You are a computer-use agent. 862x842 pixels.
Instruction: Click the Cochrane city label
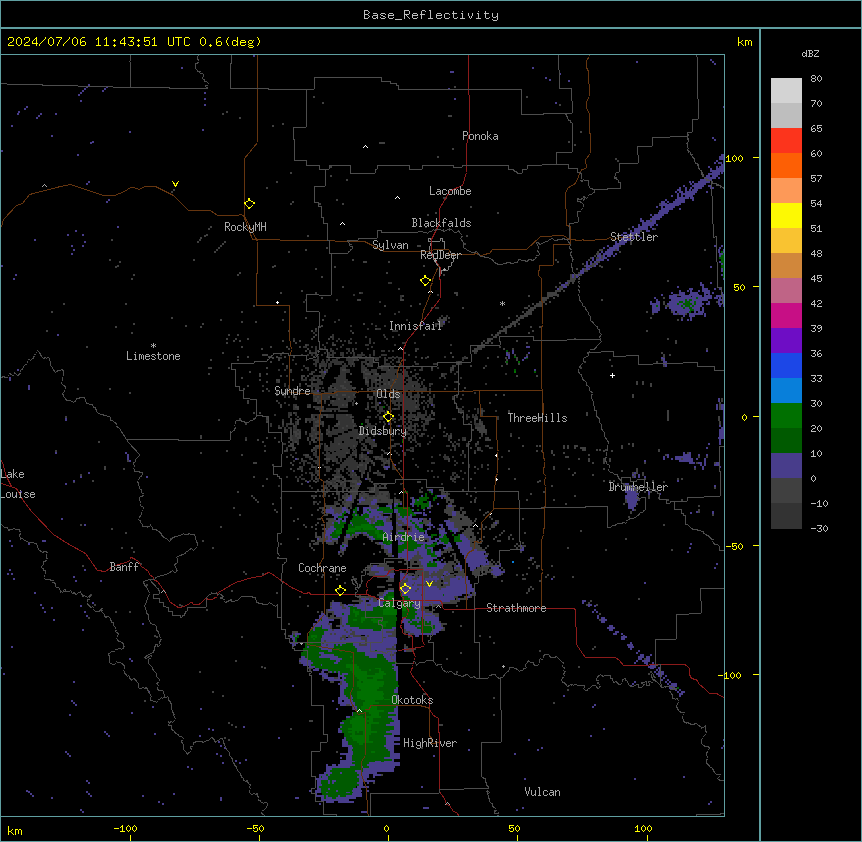[322, 568]
